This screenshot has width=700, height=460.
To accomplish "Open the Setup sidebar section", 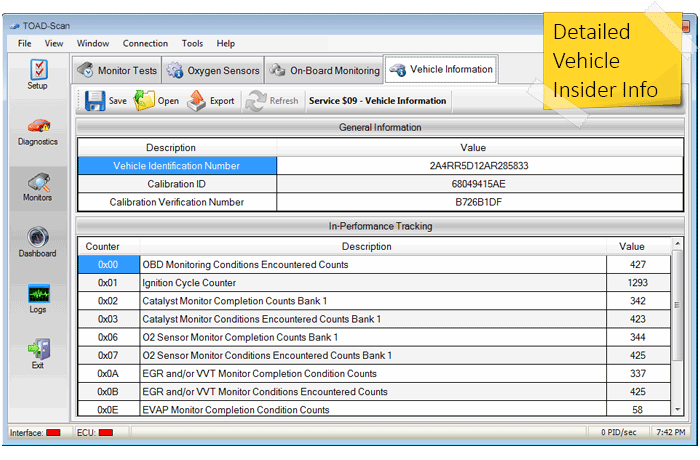I will coord(38,75).
